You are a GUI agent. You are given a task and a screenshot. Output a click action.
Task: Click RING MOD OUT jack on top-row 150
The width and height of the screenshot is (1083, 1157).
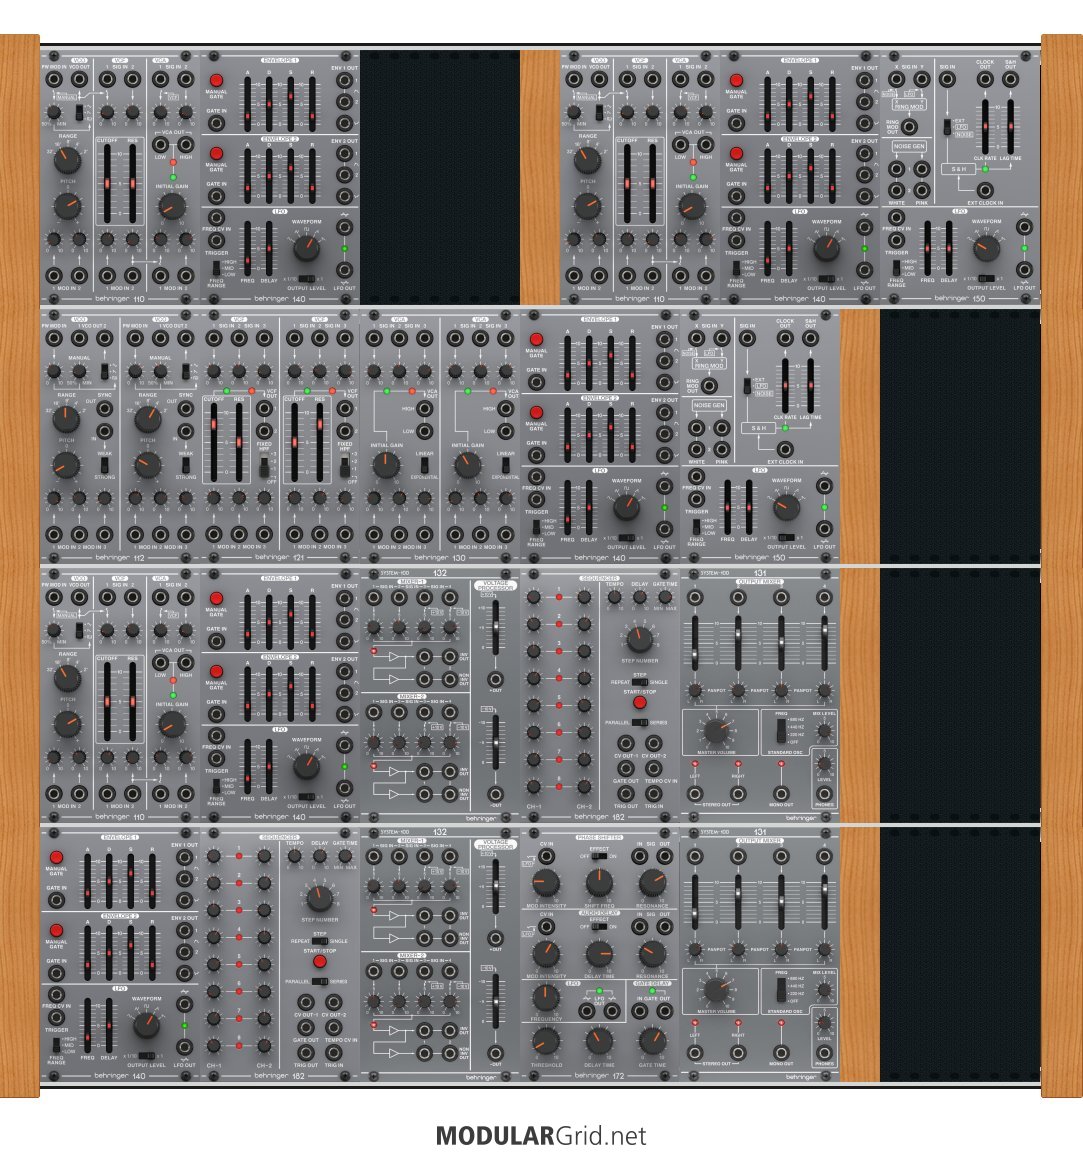(x=910, y=125)
